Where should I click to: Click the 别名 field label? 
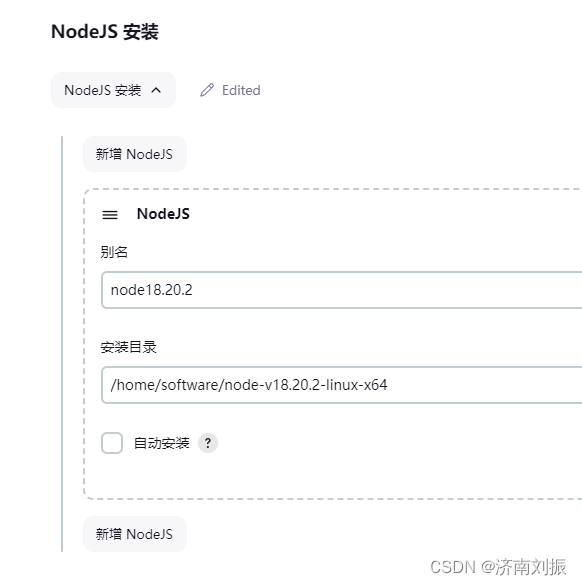tap(114, 252)
